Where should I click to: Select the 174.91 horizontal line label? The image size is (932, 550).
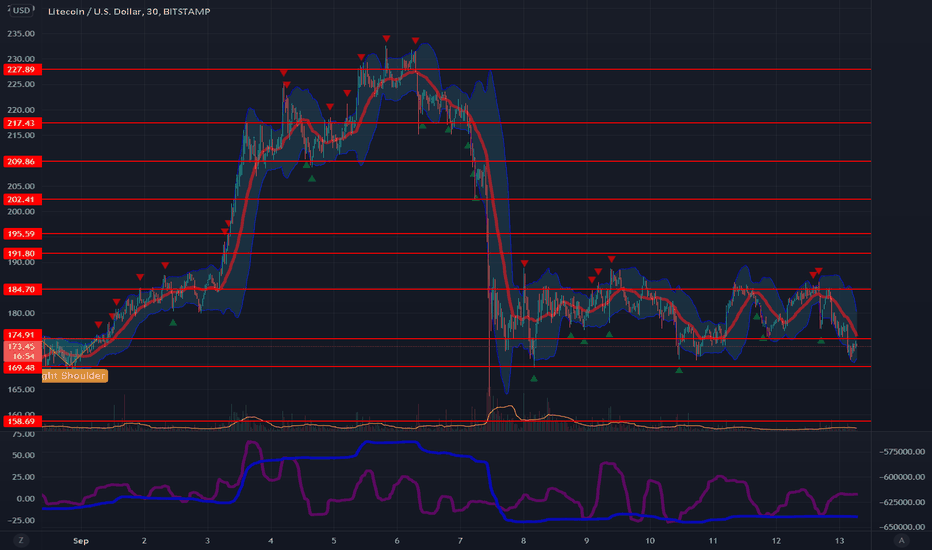[x=21, y=335]
